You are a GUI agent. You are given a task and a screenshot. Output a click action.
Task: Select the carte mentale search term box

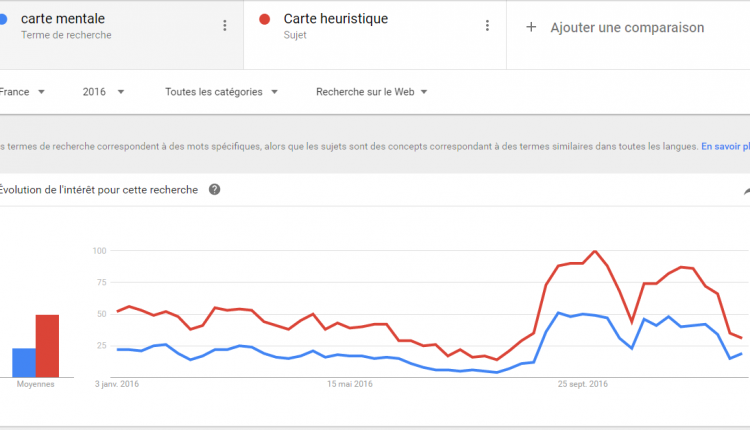coord(110,27)
